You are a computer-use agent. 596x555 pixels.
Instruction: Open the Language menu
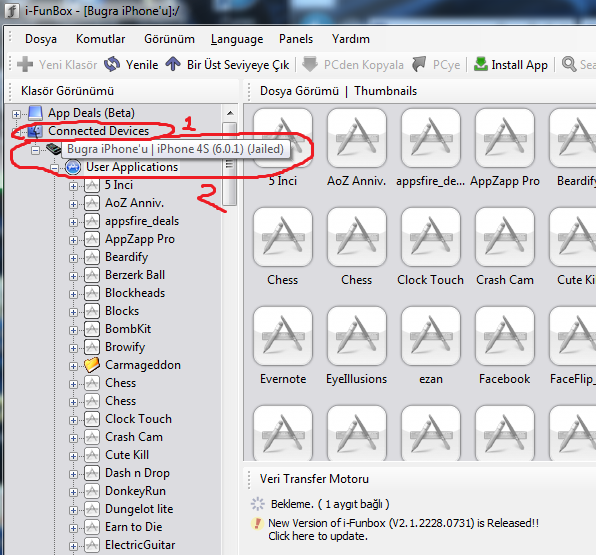pyautogui.click(x=237, y=39)
